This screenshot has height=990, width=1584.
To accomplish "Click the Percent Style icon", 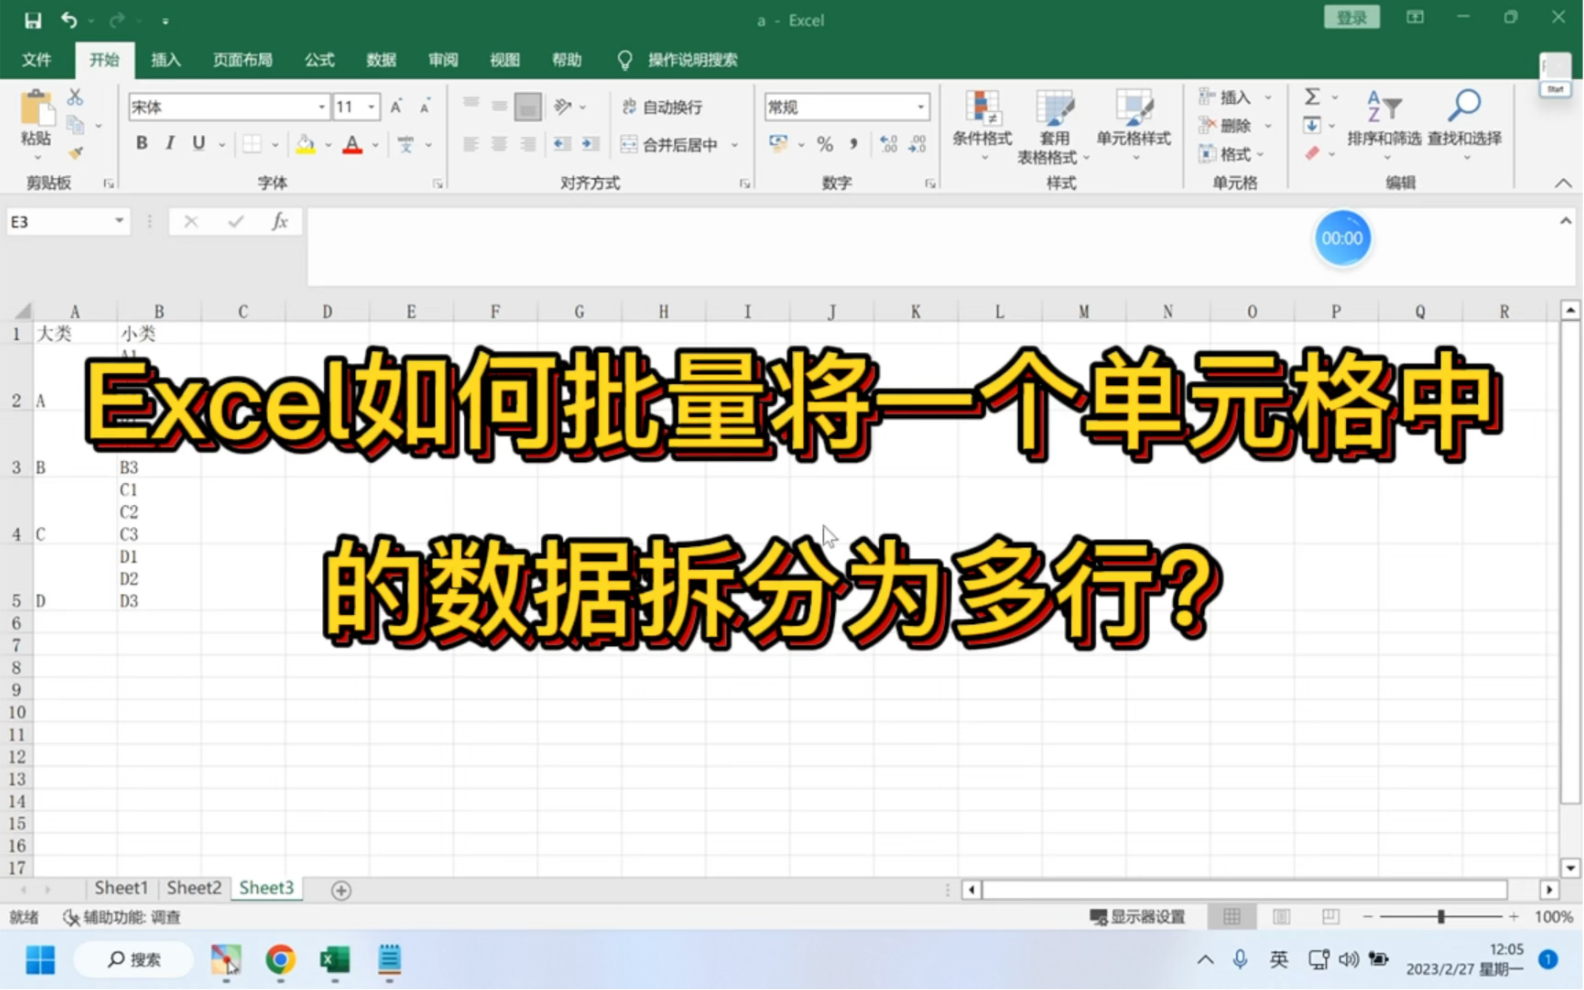I will click(x=825, y=145).
